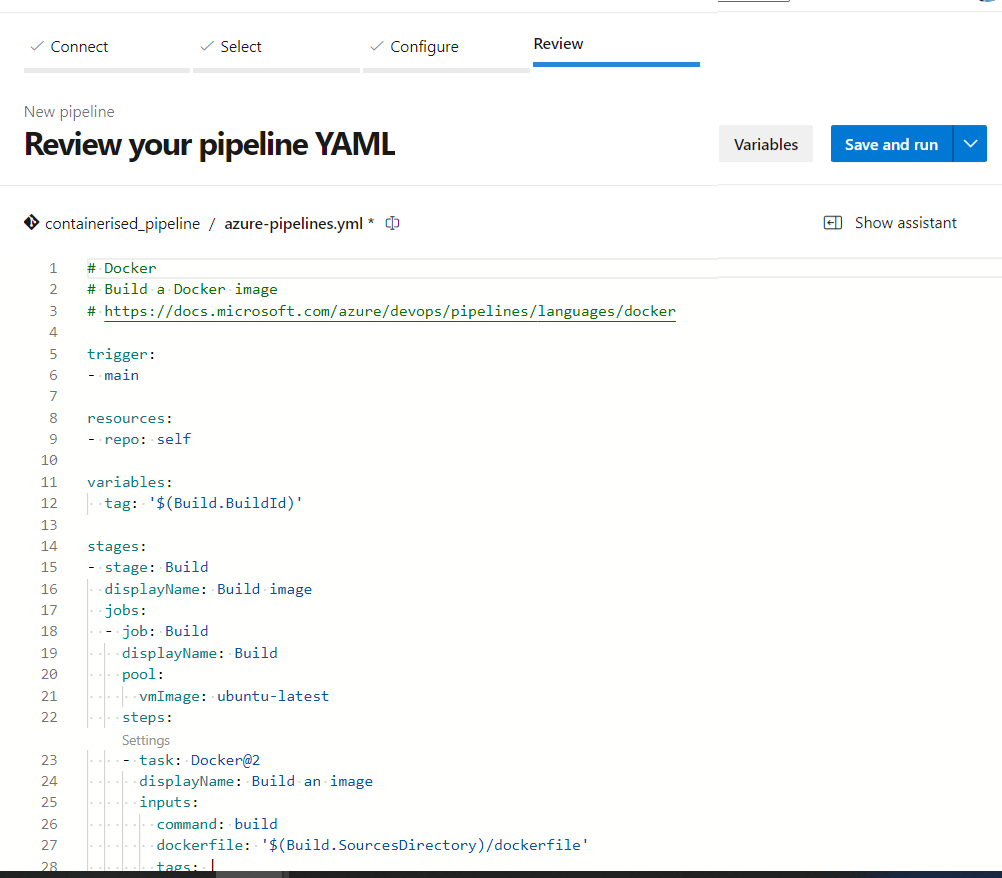
Task: Open the Variables panel
Action: (766, 144)
